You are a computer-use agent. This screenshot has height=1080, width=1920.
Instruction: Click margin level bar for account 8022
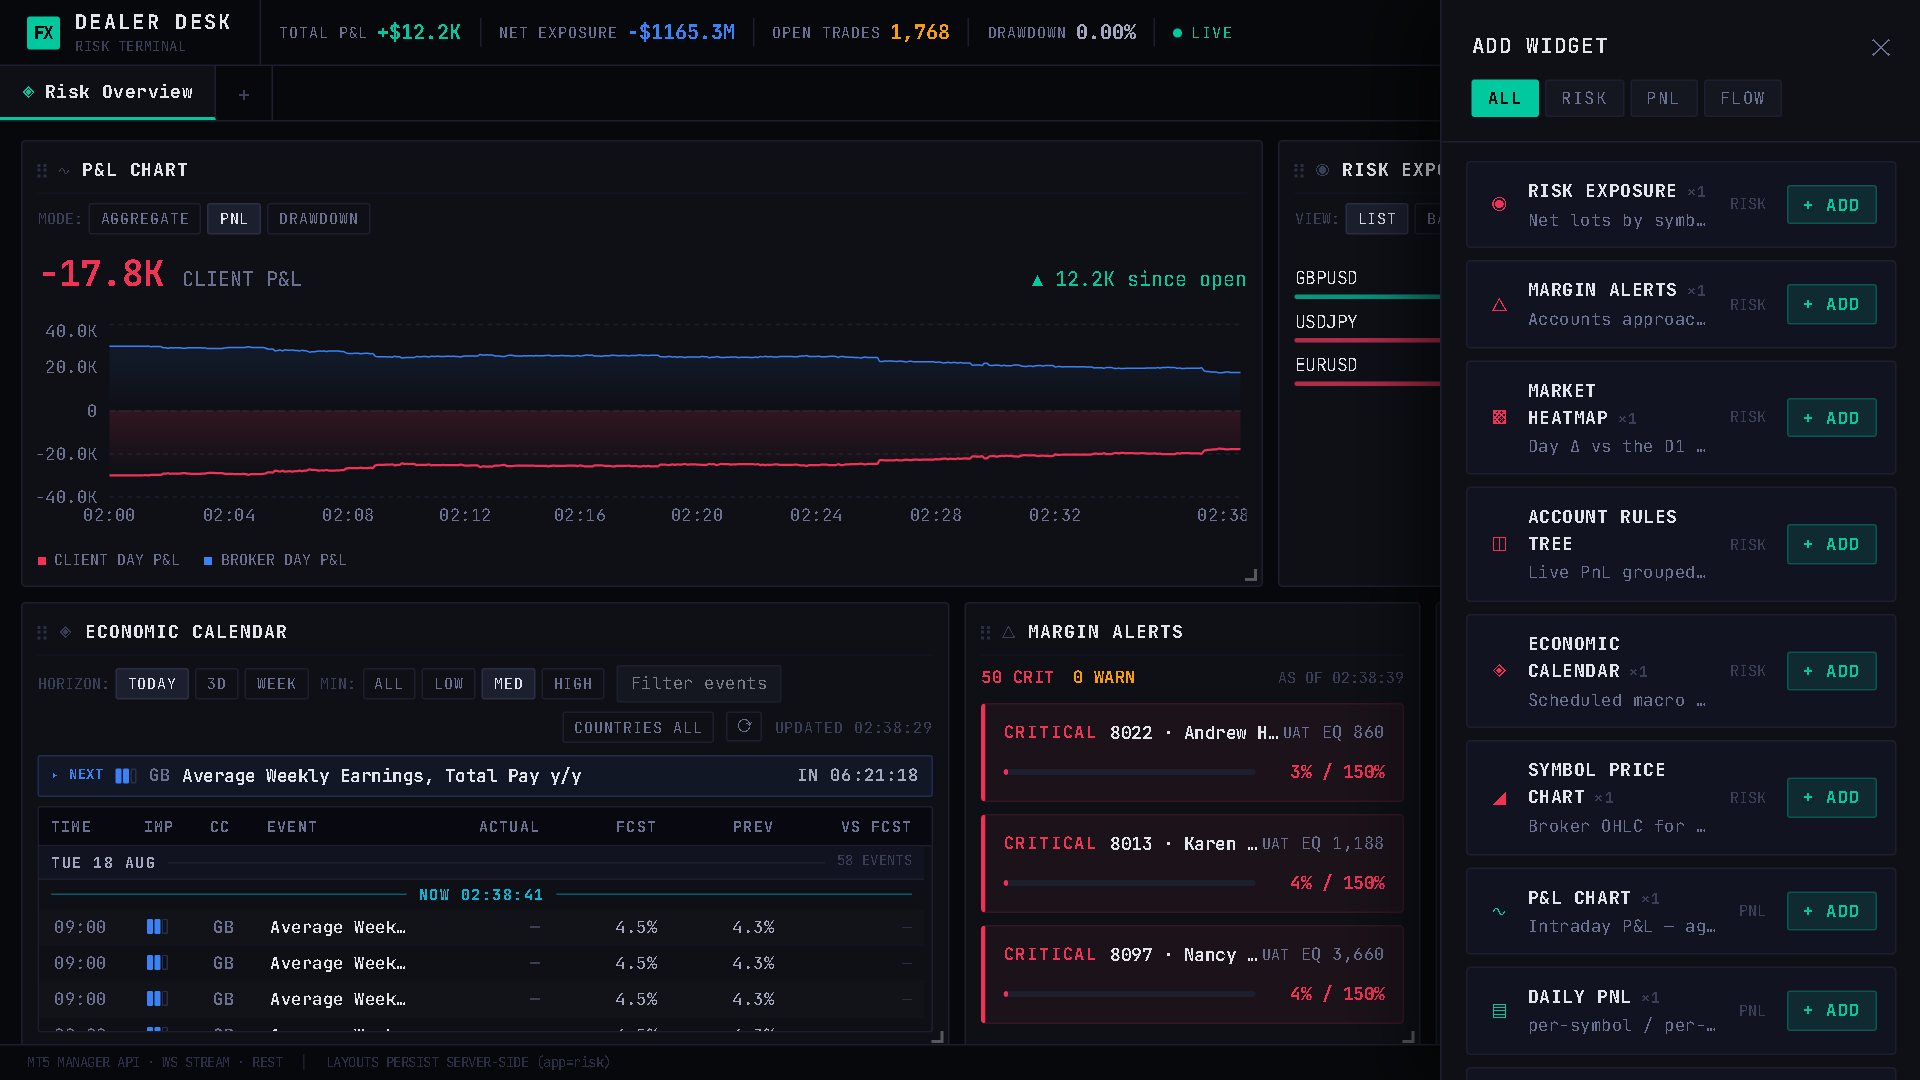1129,772
